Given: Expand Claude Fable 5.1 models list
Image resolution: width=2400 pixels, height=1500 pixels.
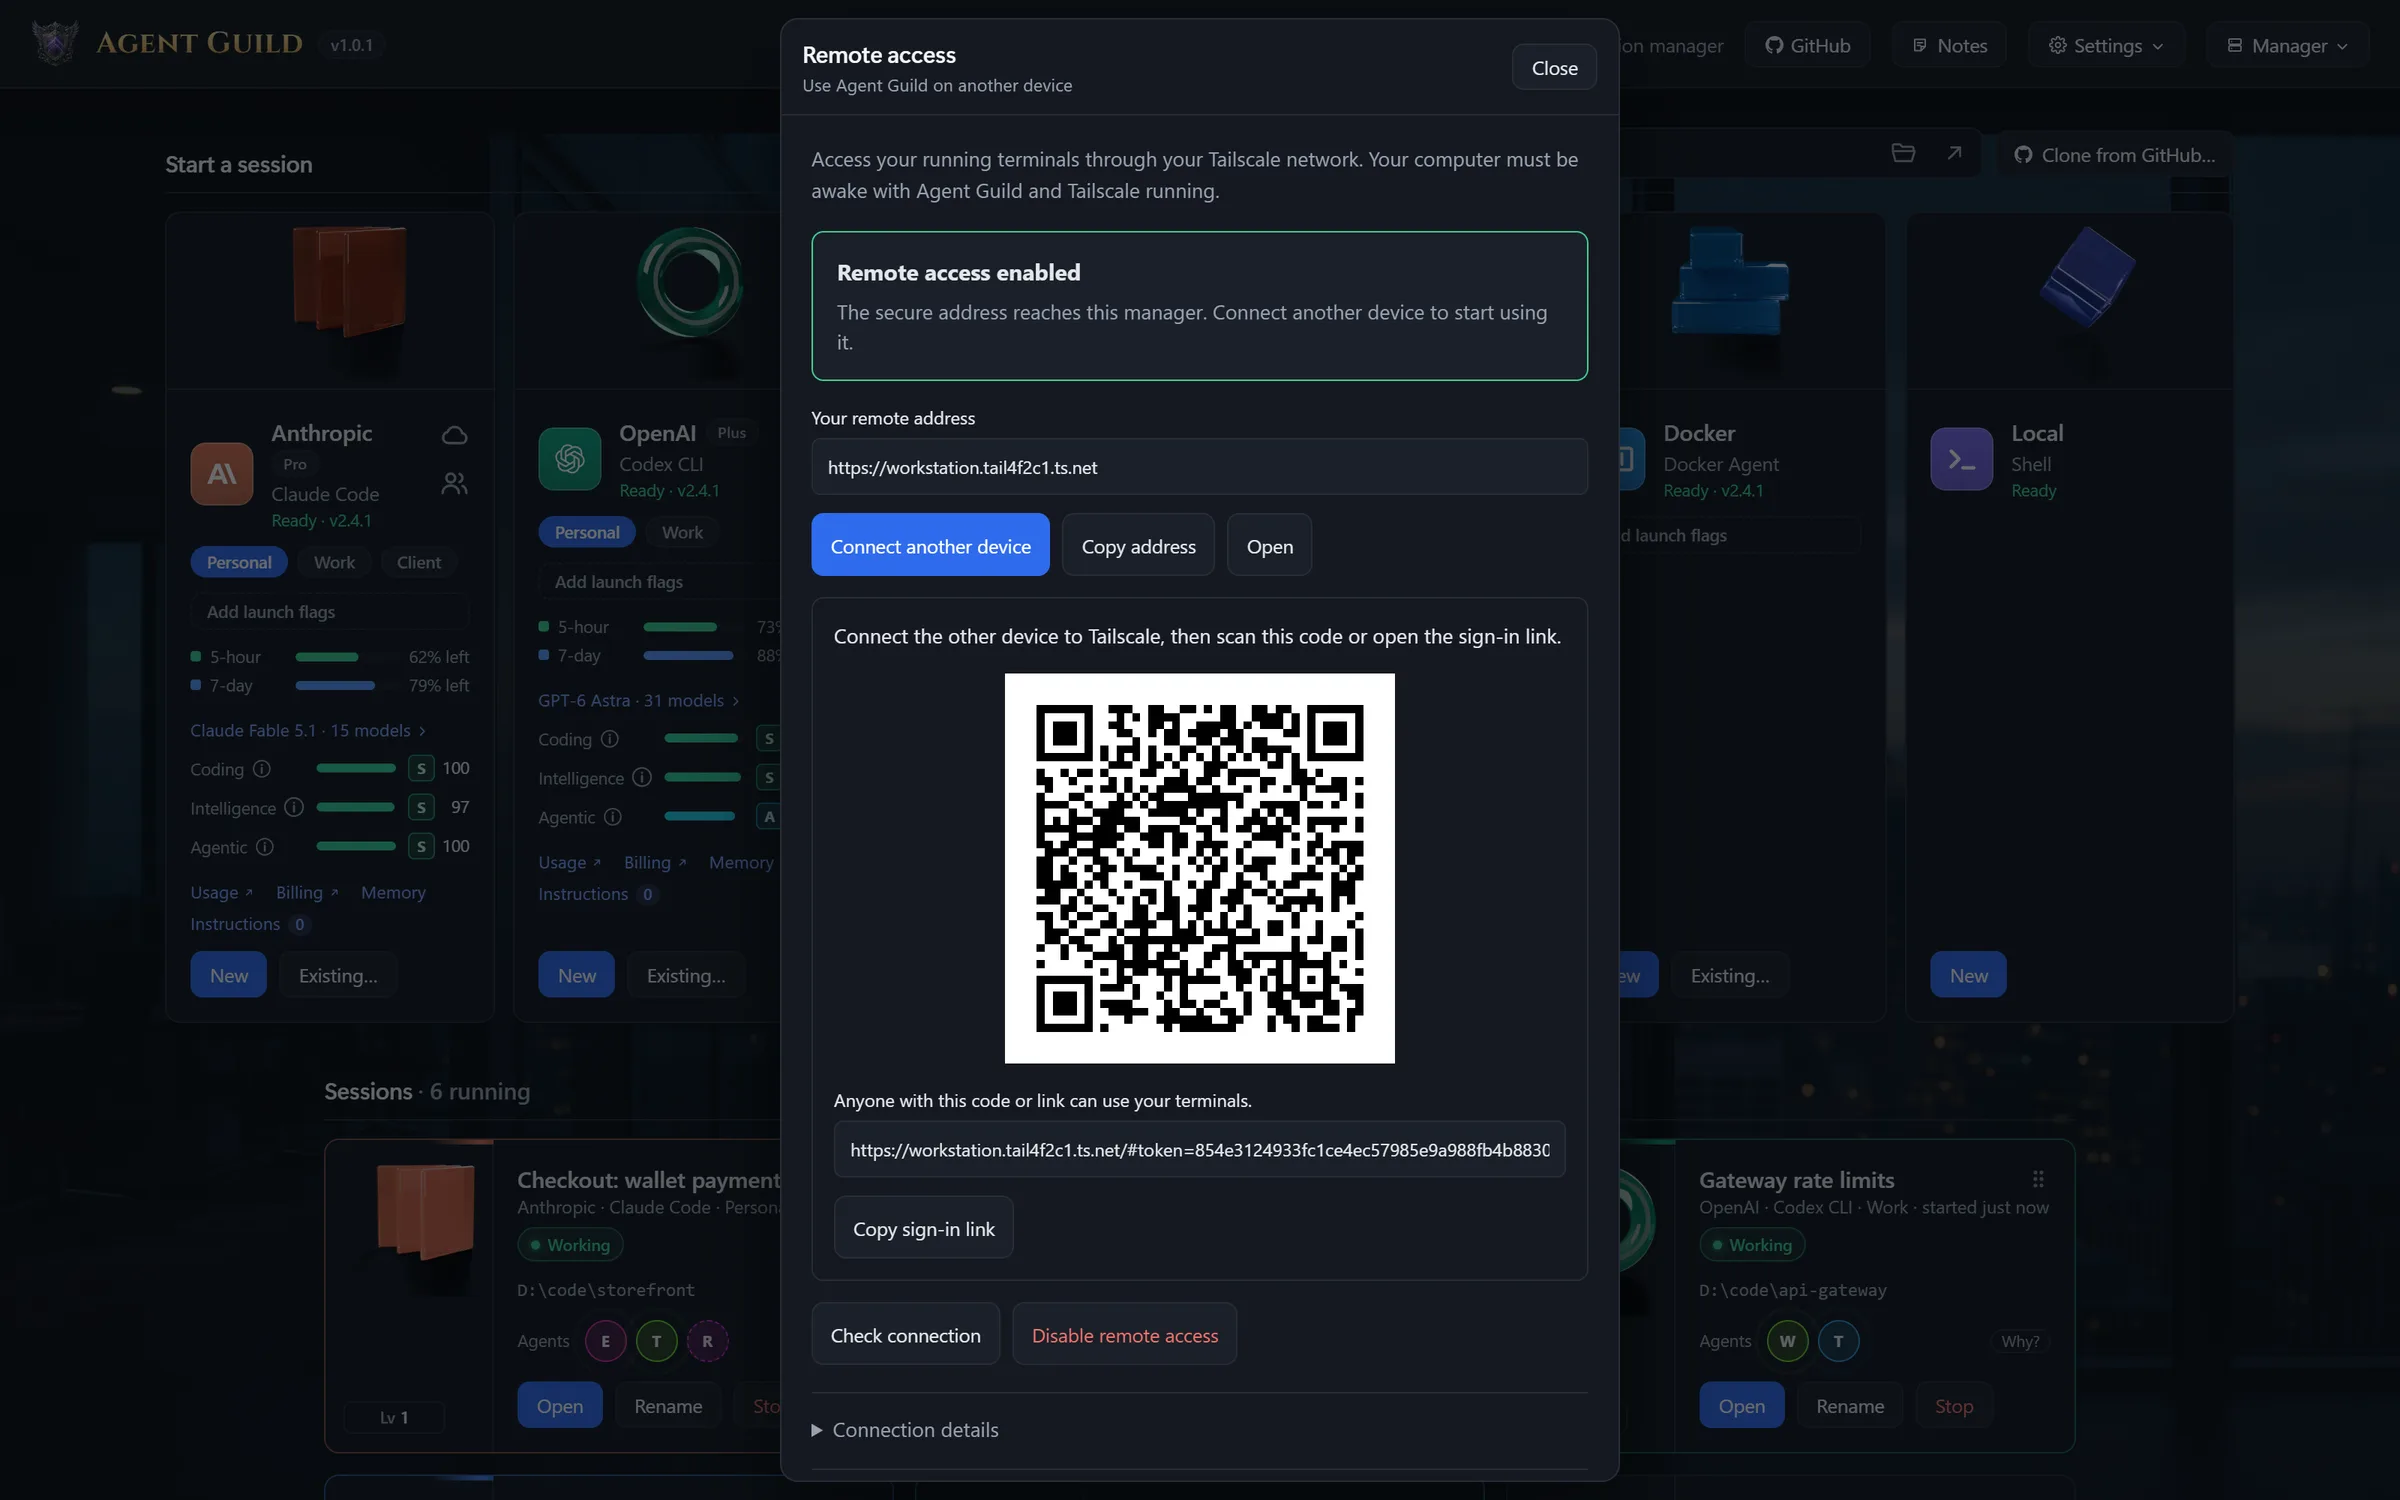Looking at the screenshot, I should [309, 730].
